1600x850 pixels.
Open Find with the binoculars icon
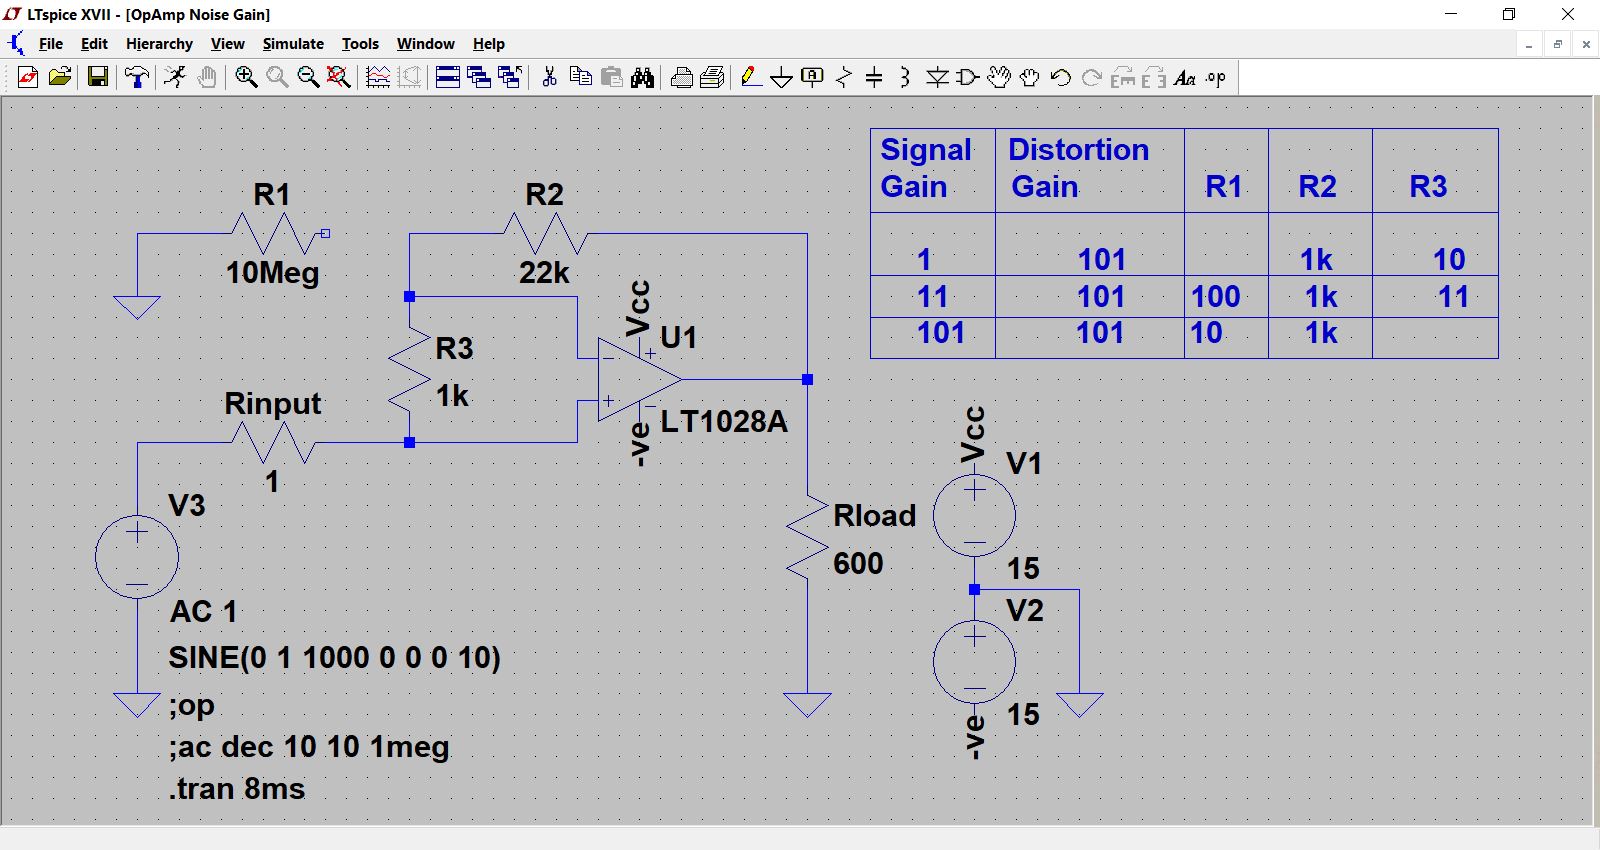click(643, 77)
